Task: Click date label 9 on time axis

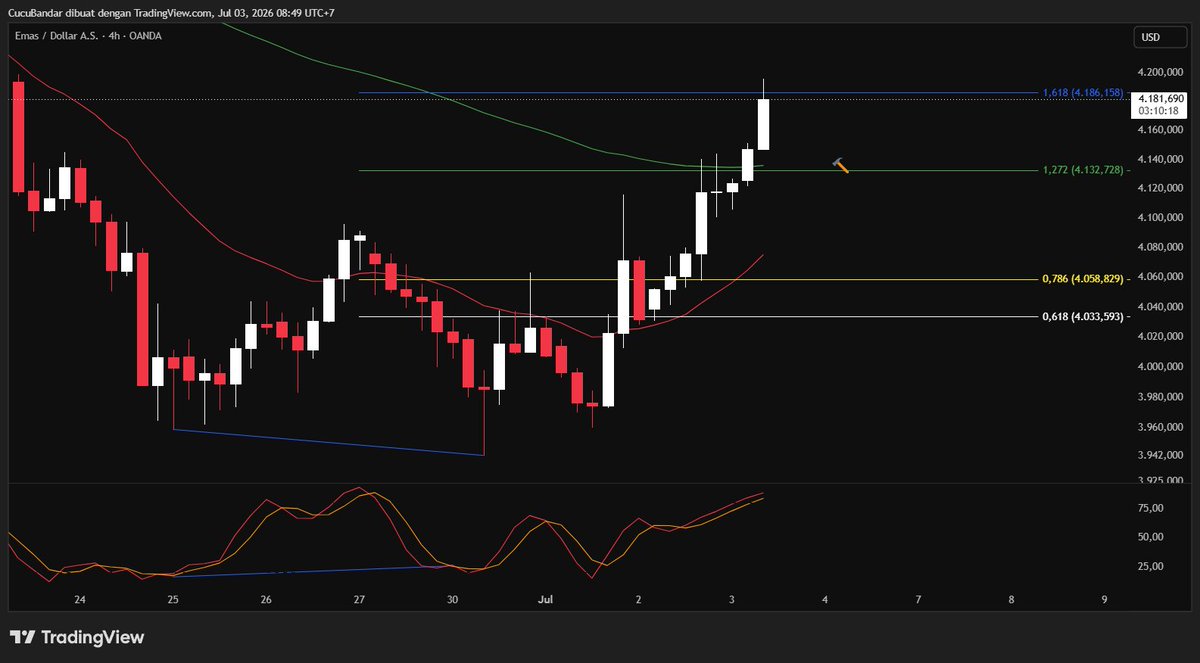Action: point(1104,600)
